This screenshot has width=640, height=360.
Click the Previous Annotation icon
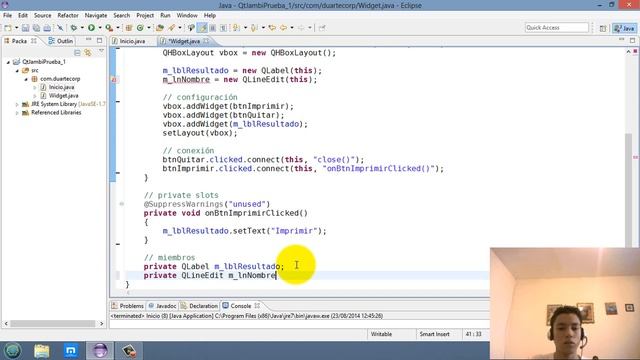coord(254,28)
